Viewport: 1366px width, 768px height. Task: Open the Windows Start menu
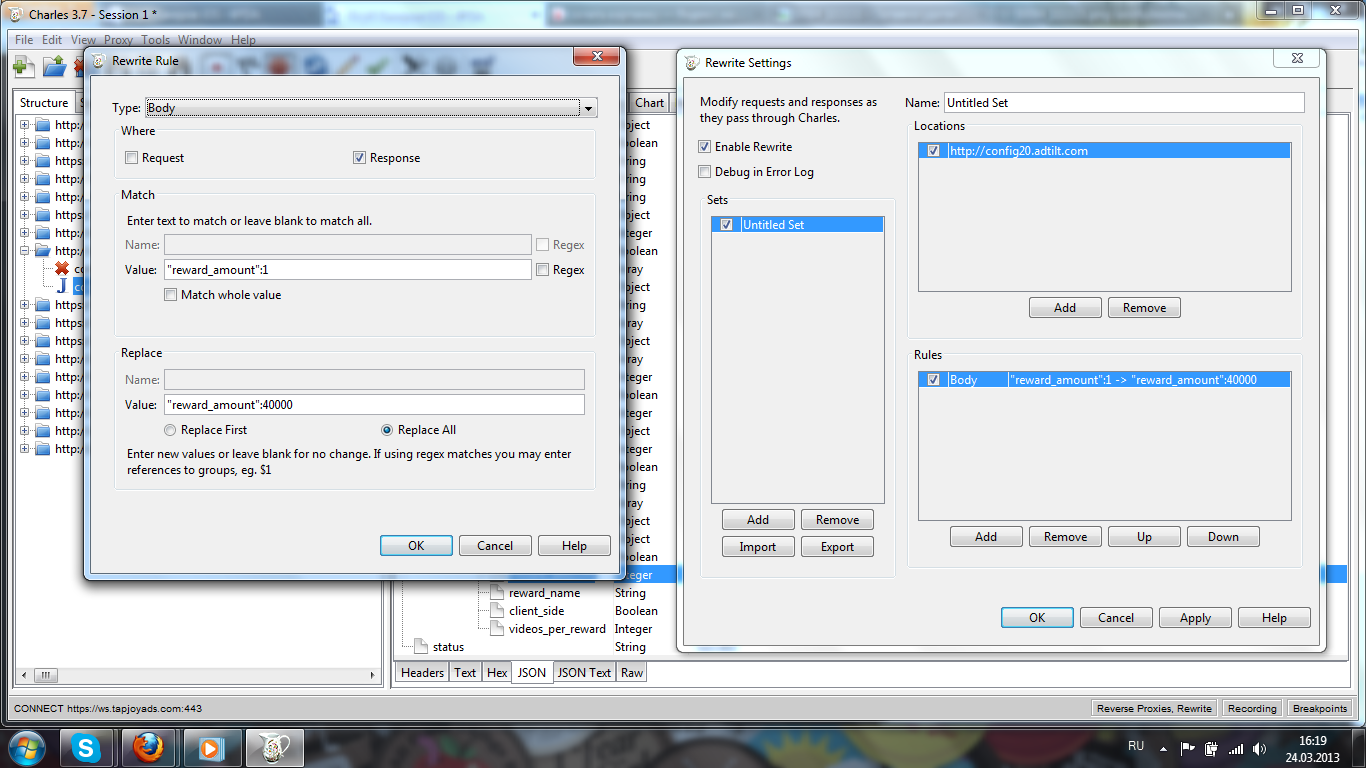27,747
